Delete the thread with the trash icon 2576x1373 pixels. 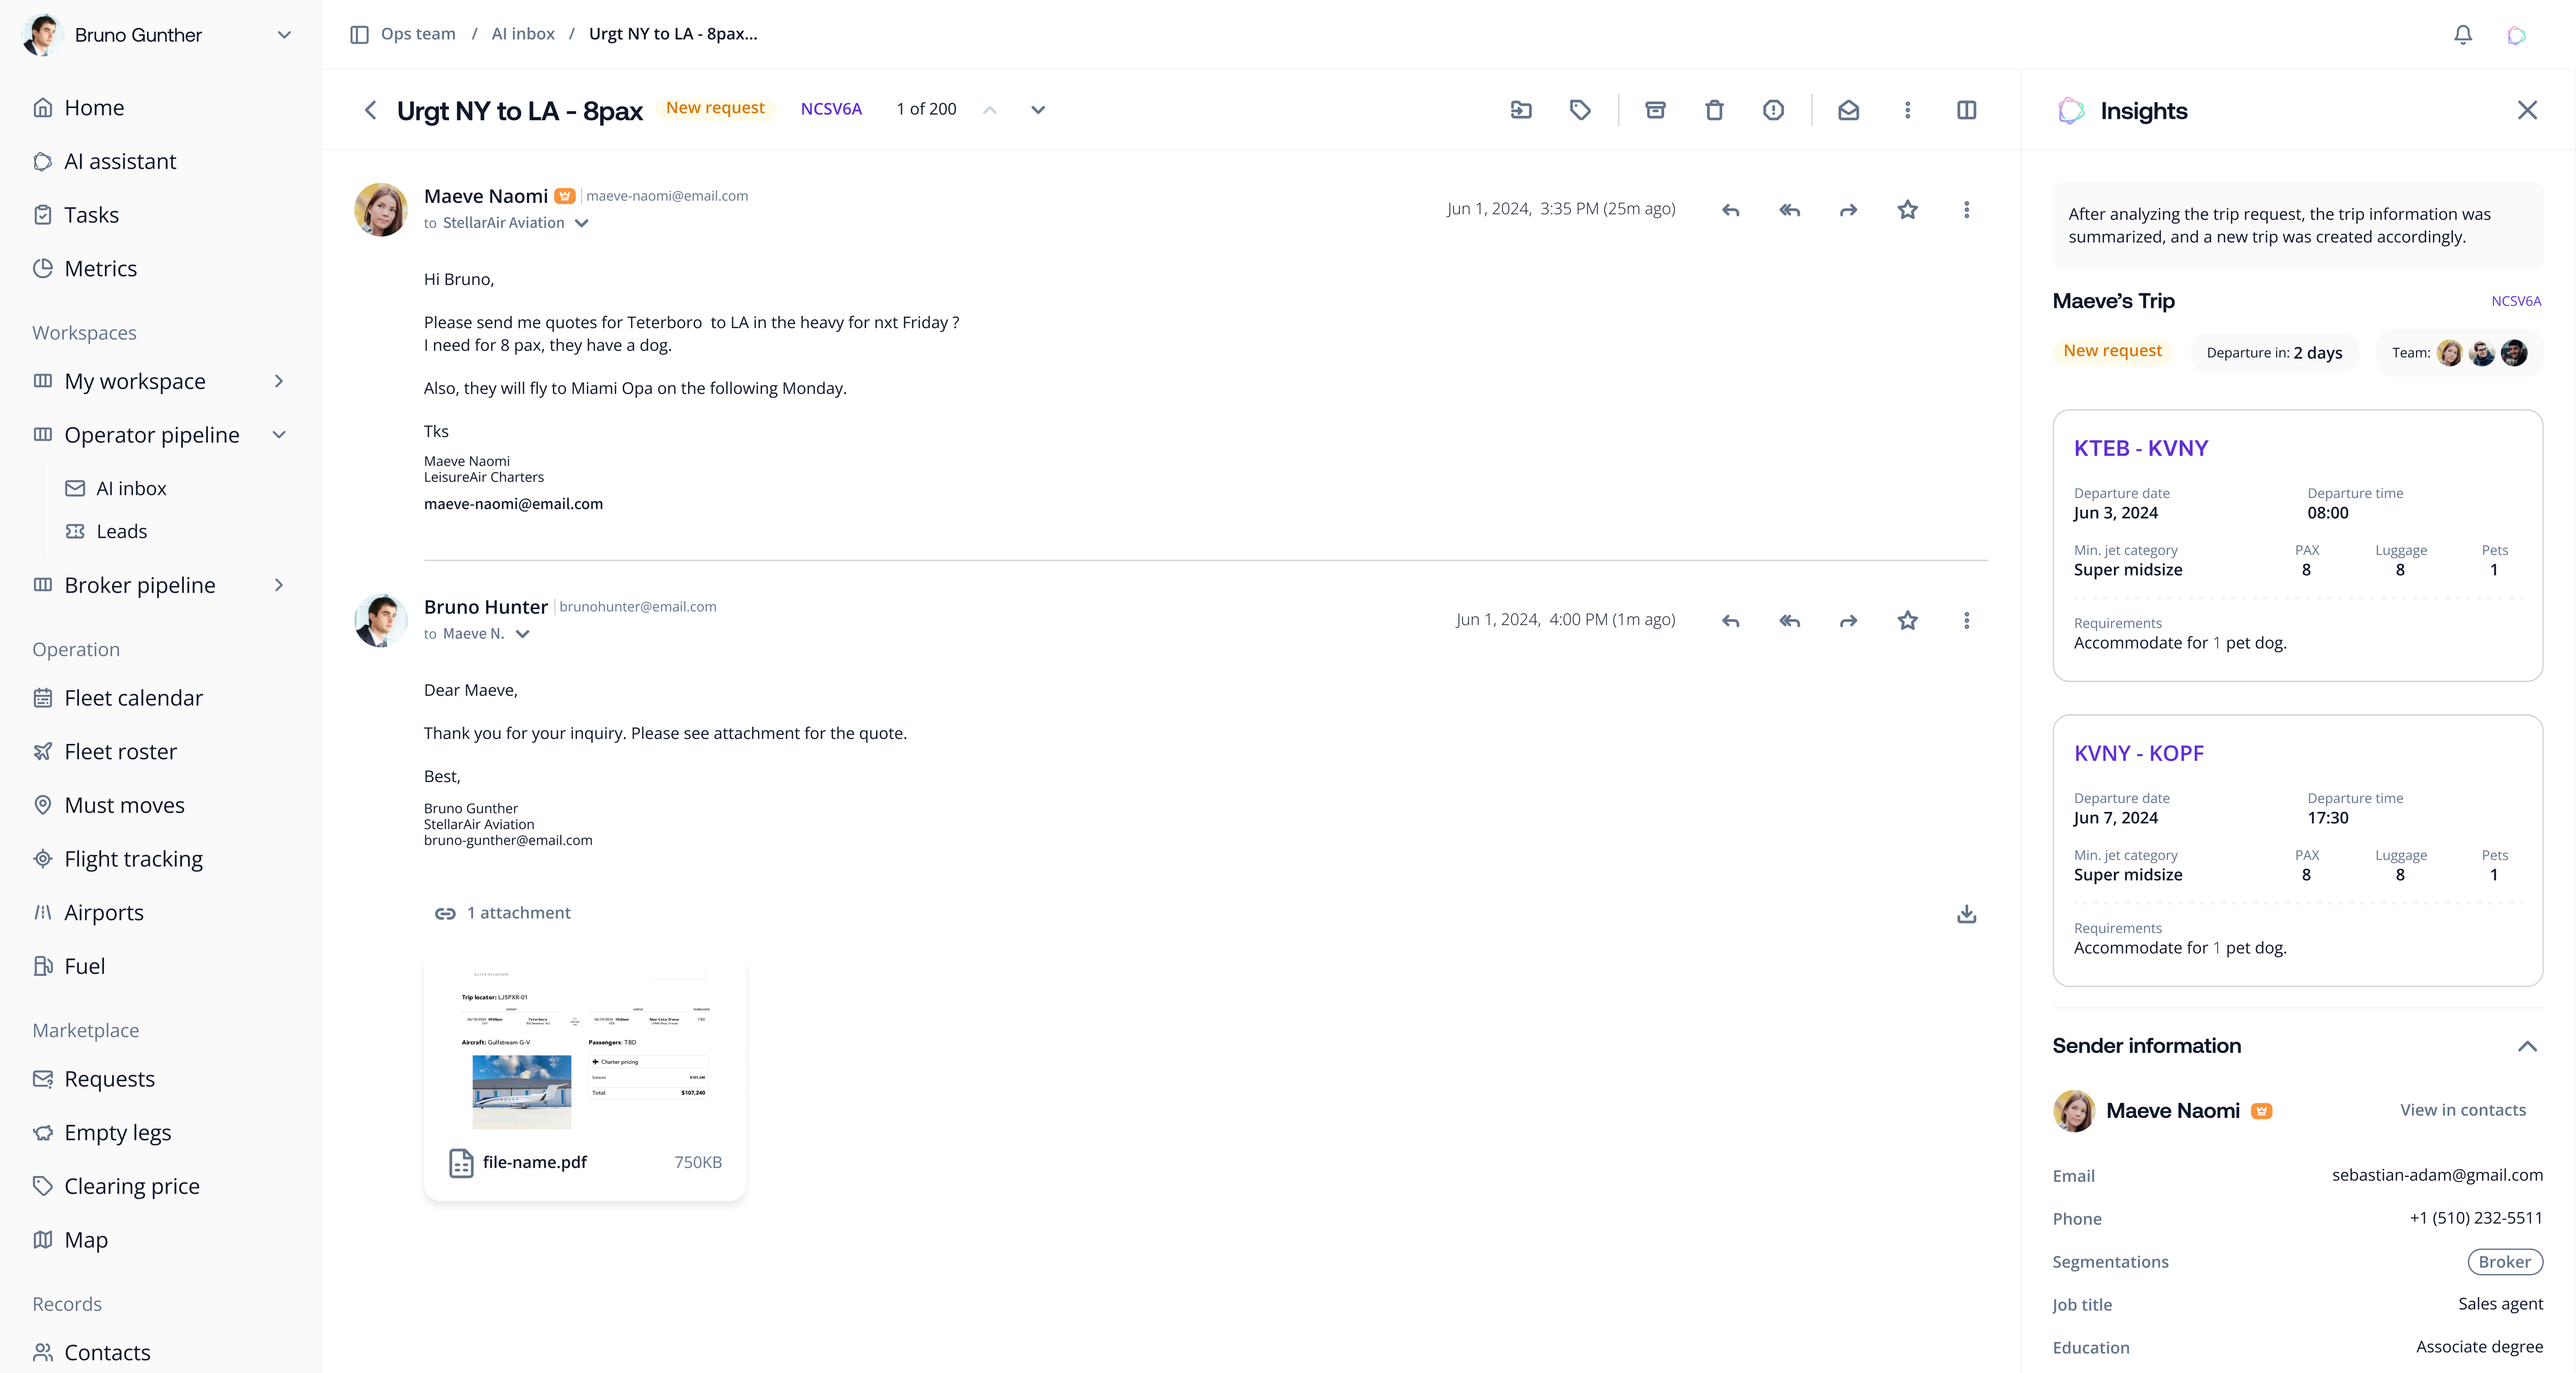tap(1714, 110)
